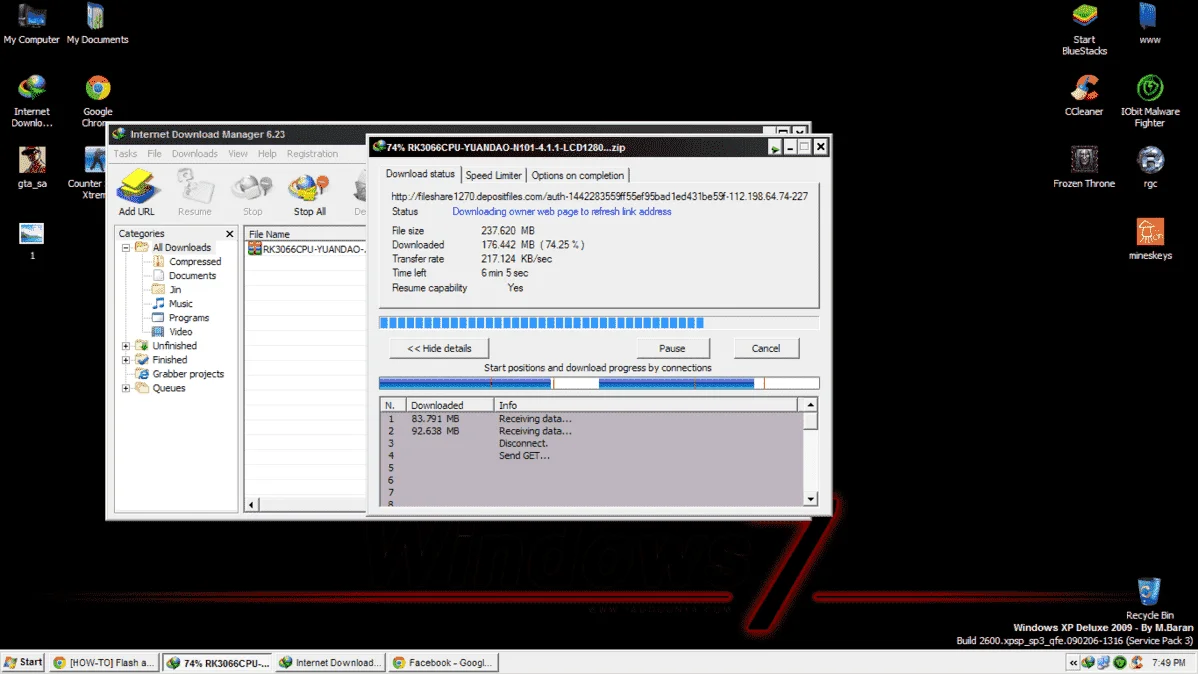This screenshot has width=1198, height=674.
Task: Open Internet Download Manager desktop shortcut
Action: point(32,101)
